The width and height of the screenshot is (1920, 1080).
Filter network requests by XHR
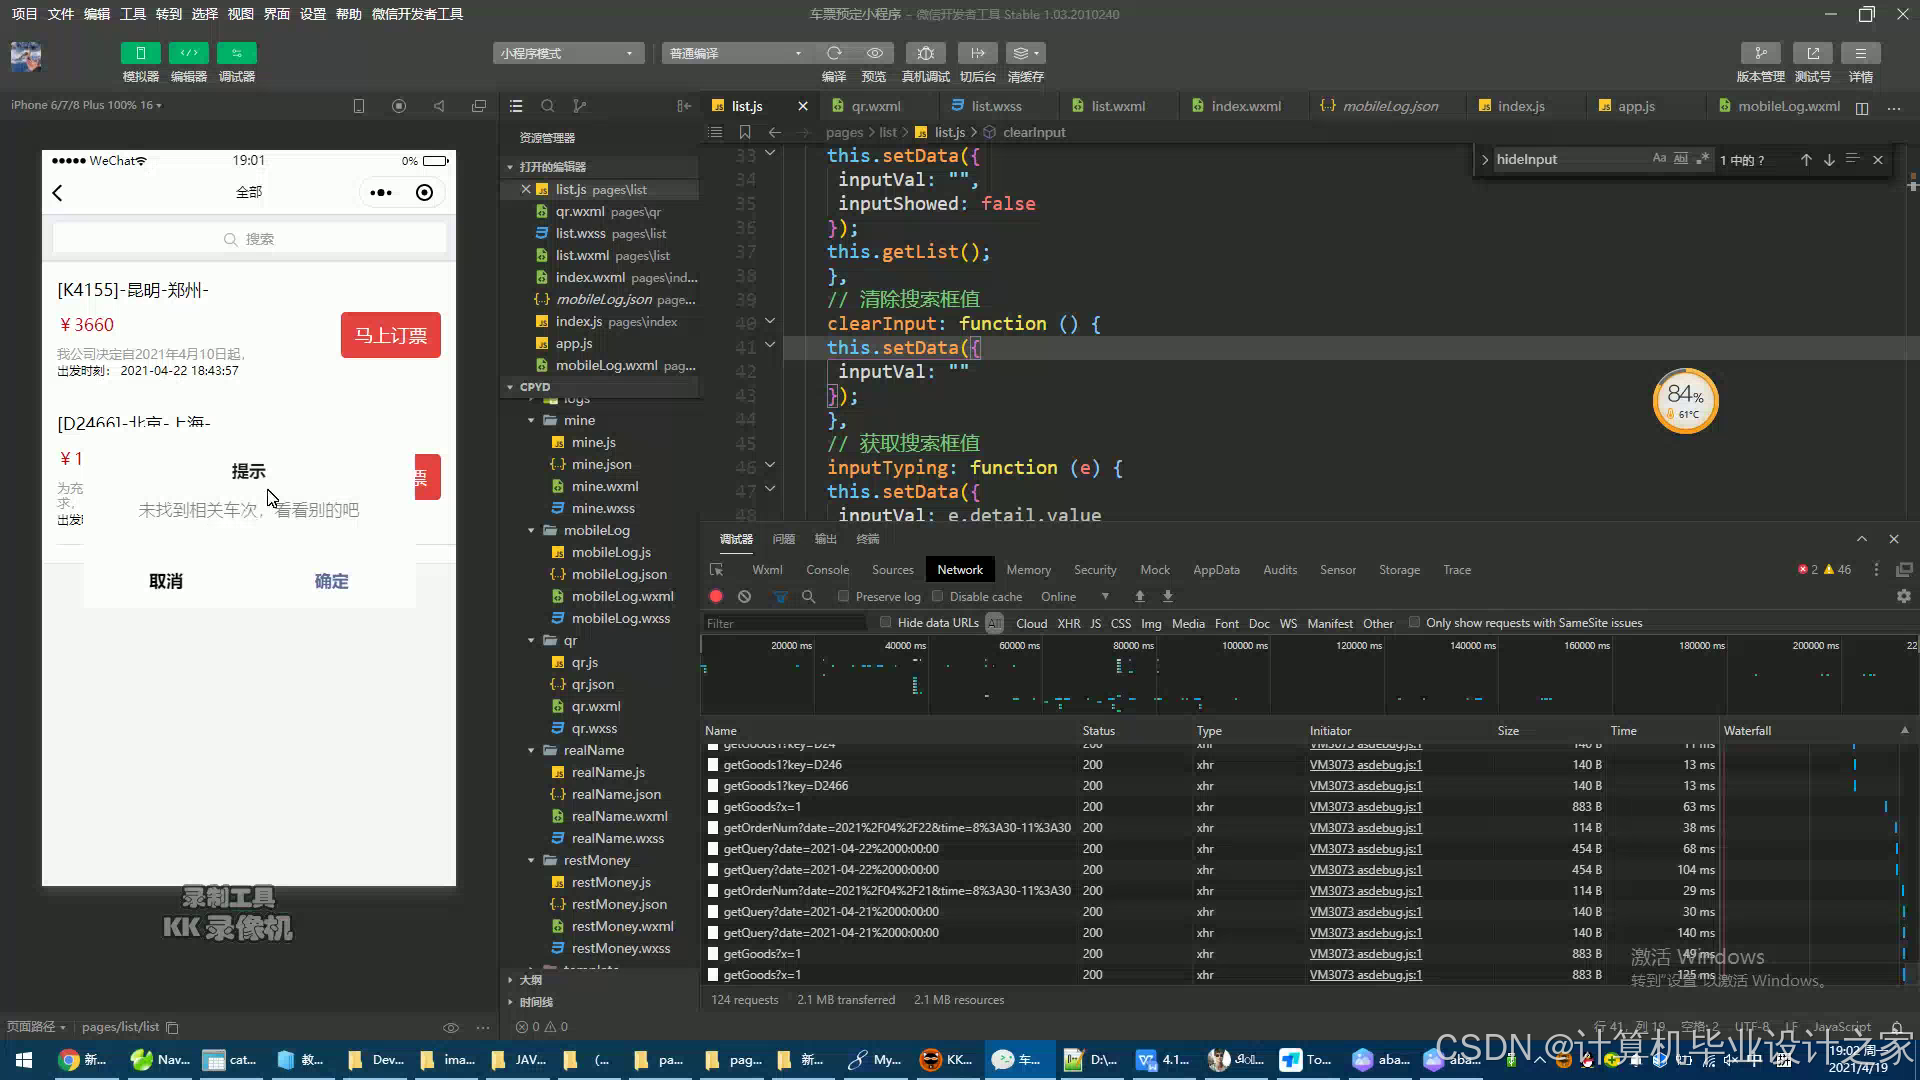pos(1068,623)
